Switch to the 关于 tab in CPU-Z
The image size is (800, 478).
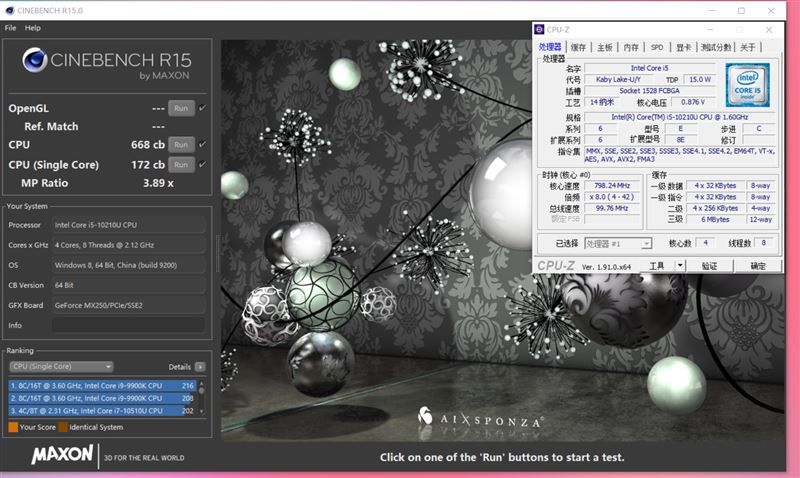pos(748,47)
